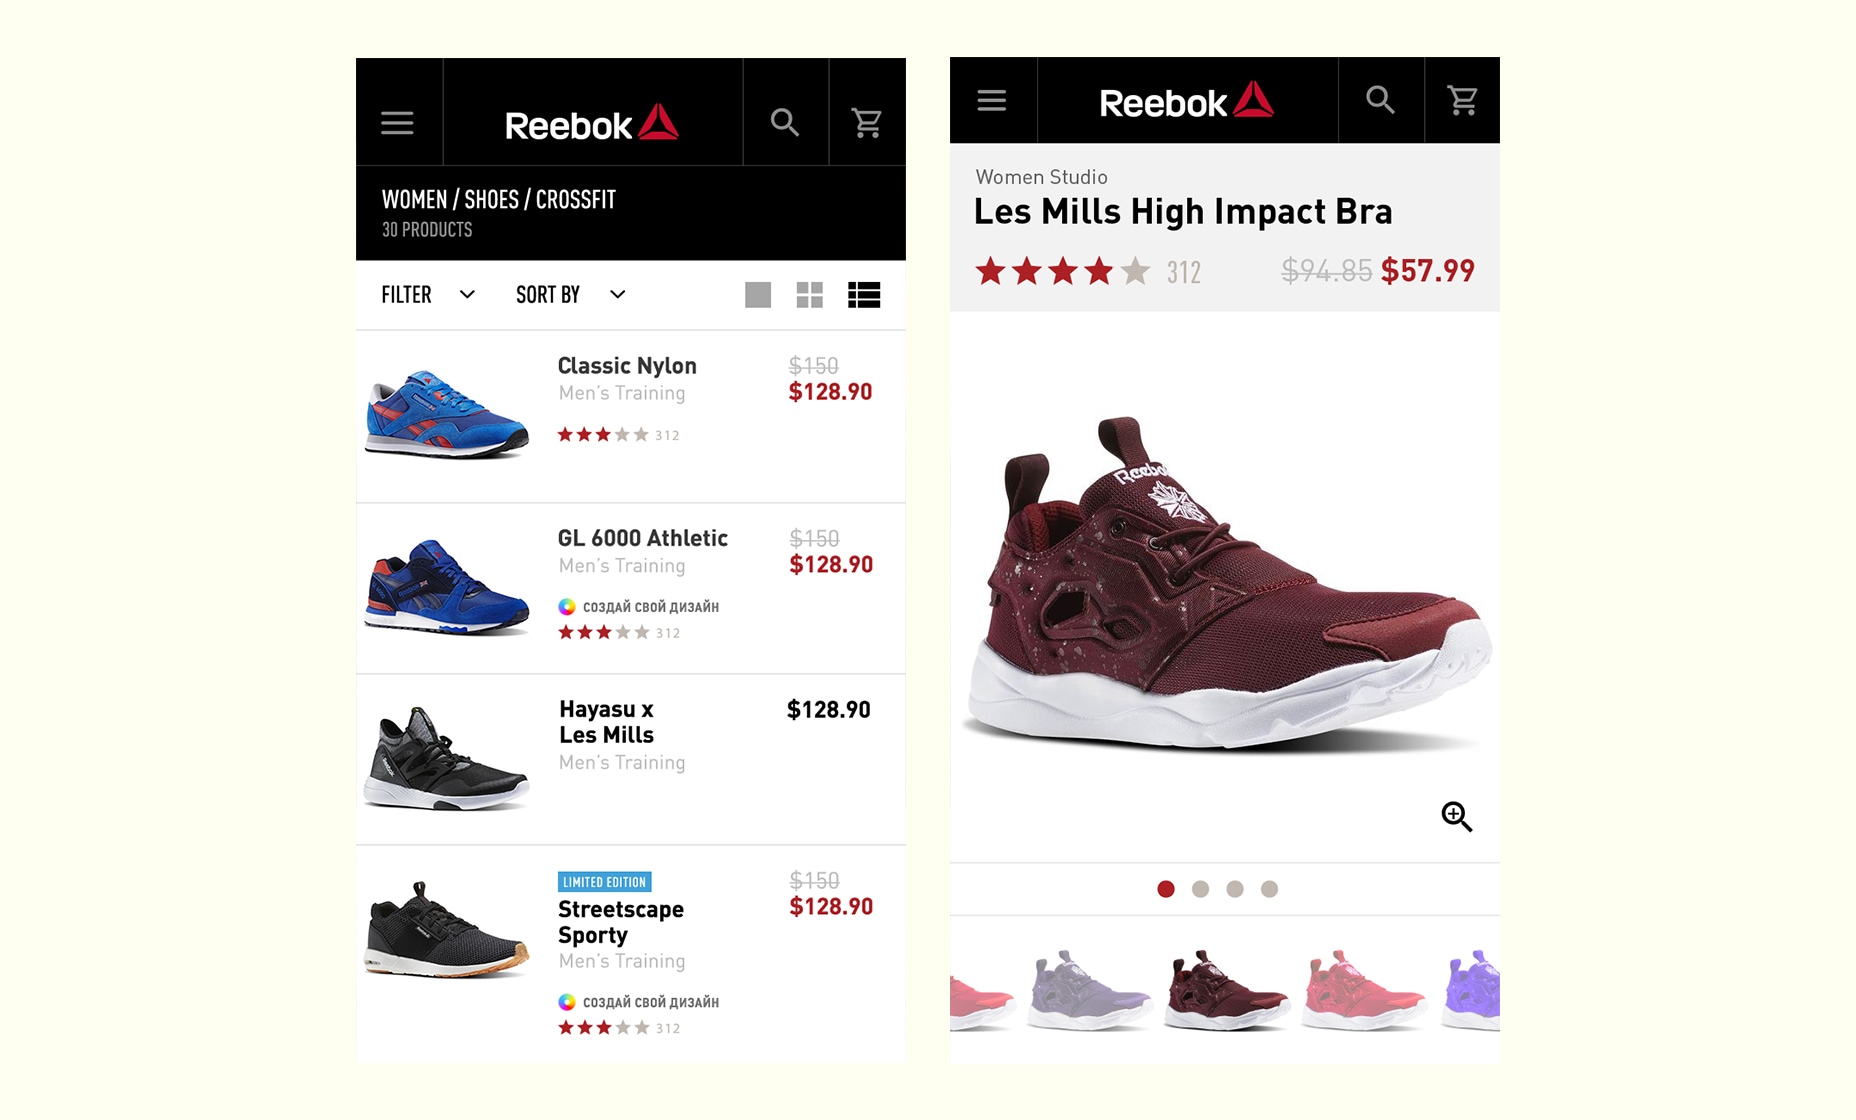Tap search icon on product detail header

tap(1380, 100)
